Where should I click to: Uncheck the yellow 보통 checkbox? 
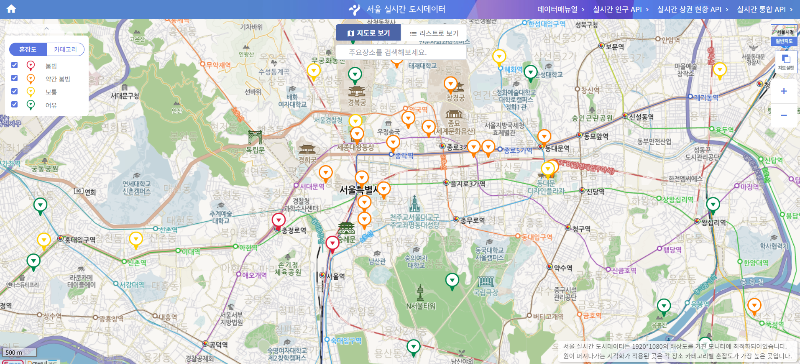(x=14, y=91)
